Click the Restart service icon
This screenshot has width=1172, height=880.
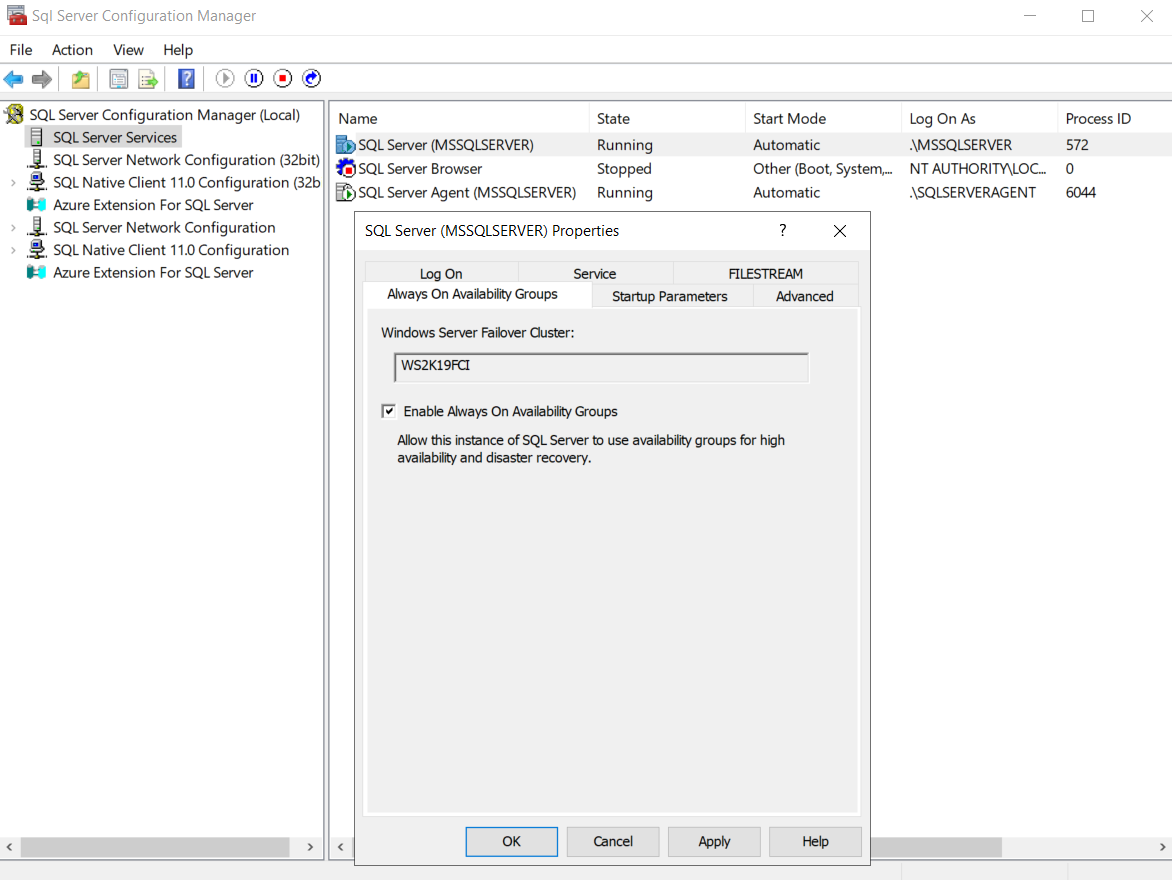click(x=311, y=78)
